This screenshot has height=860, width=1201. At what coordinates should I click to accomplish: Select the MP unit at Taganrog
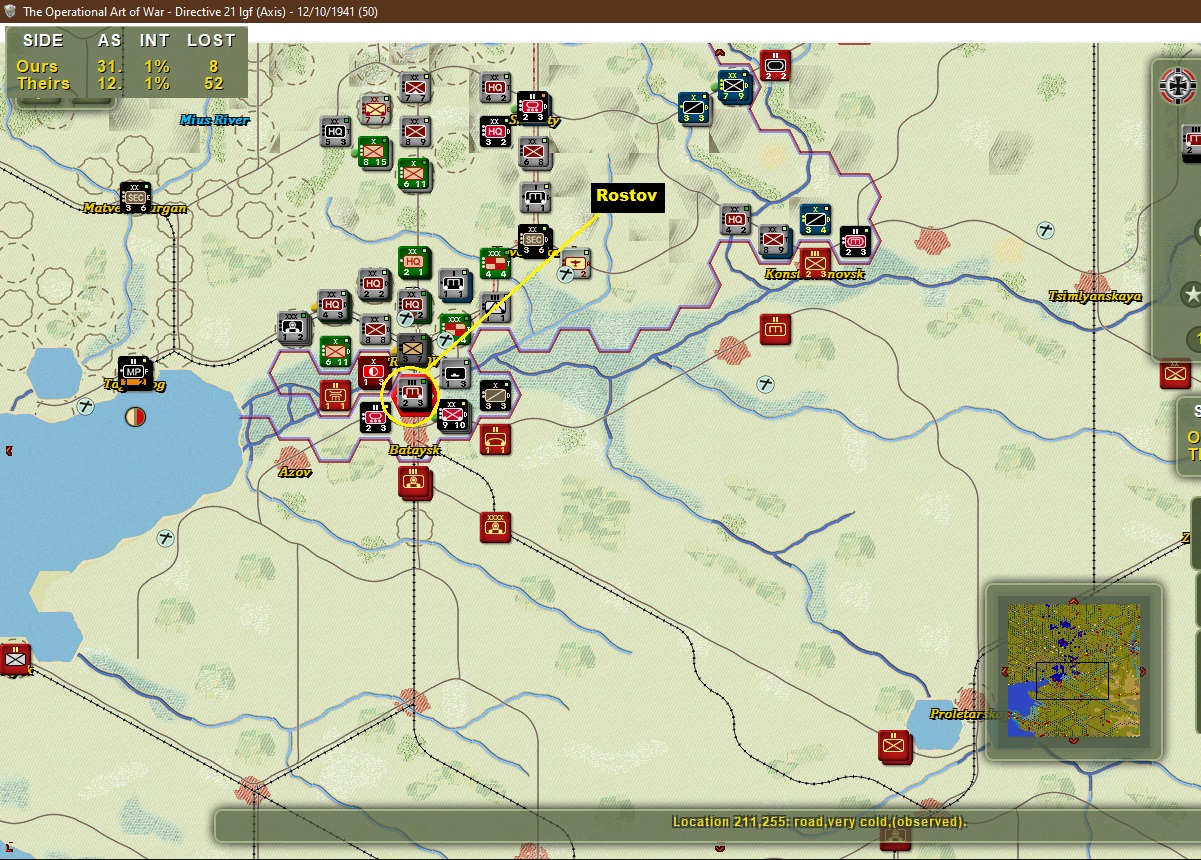coord(134,372)
